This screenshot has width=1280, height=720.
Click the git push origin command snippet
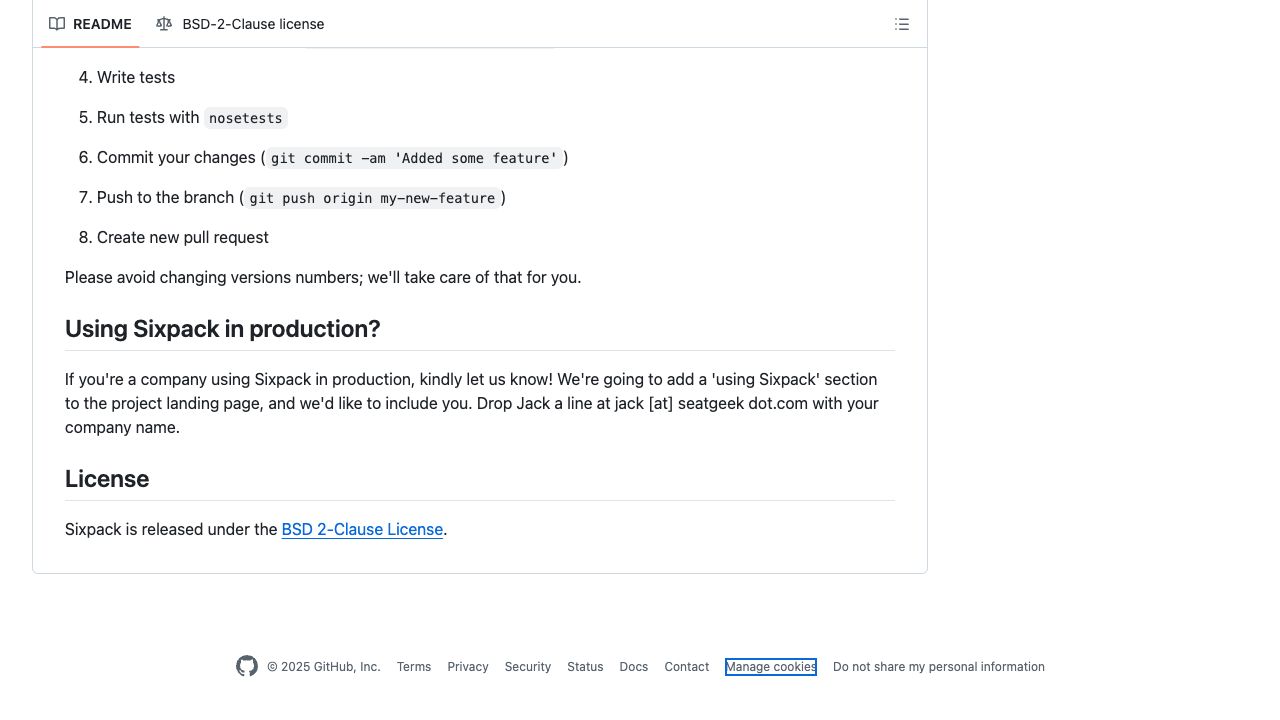372,198
